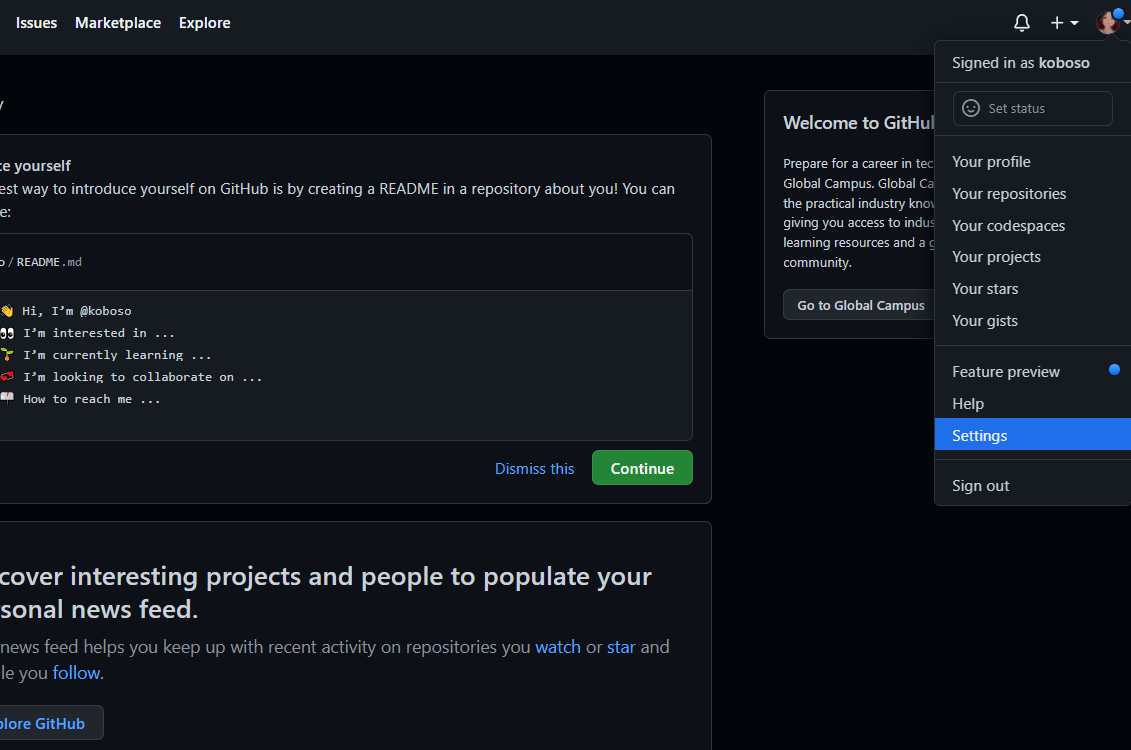Click the Explore GitHub button
Viewport: 1131px width, 750px height.
click(x=50, y=723)
